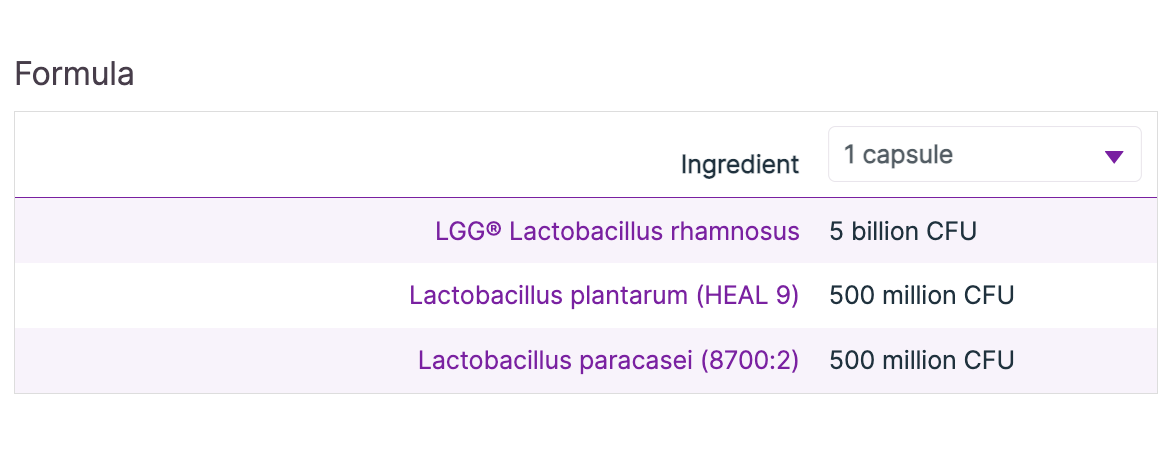Click "LGG" at the start of the first ingredient
The height and width of the screenshot is (454, 1174).
point(460,232)
